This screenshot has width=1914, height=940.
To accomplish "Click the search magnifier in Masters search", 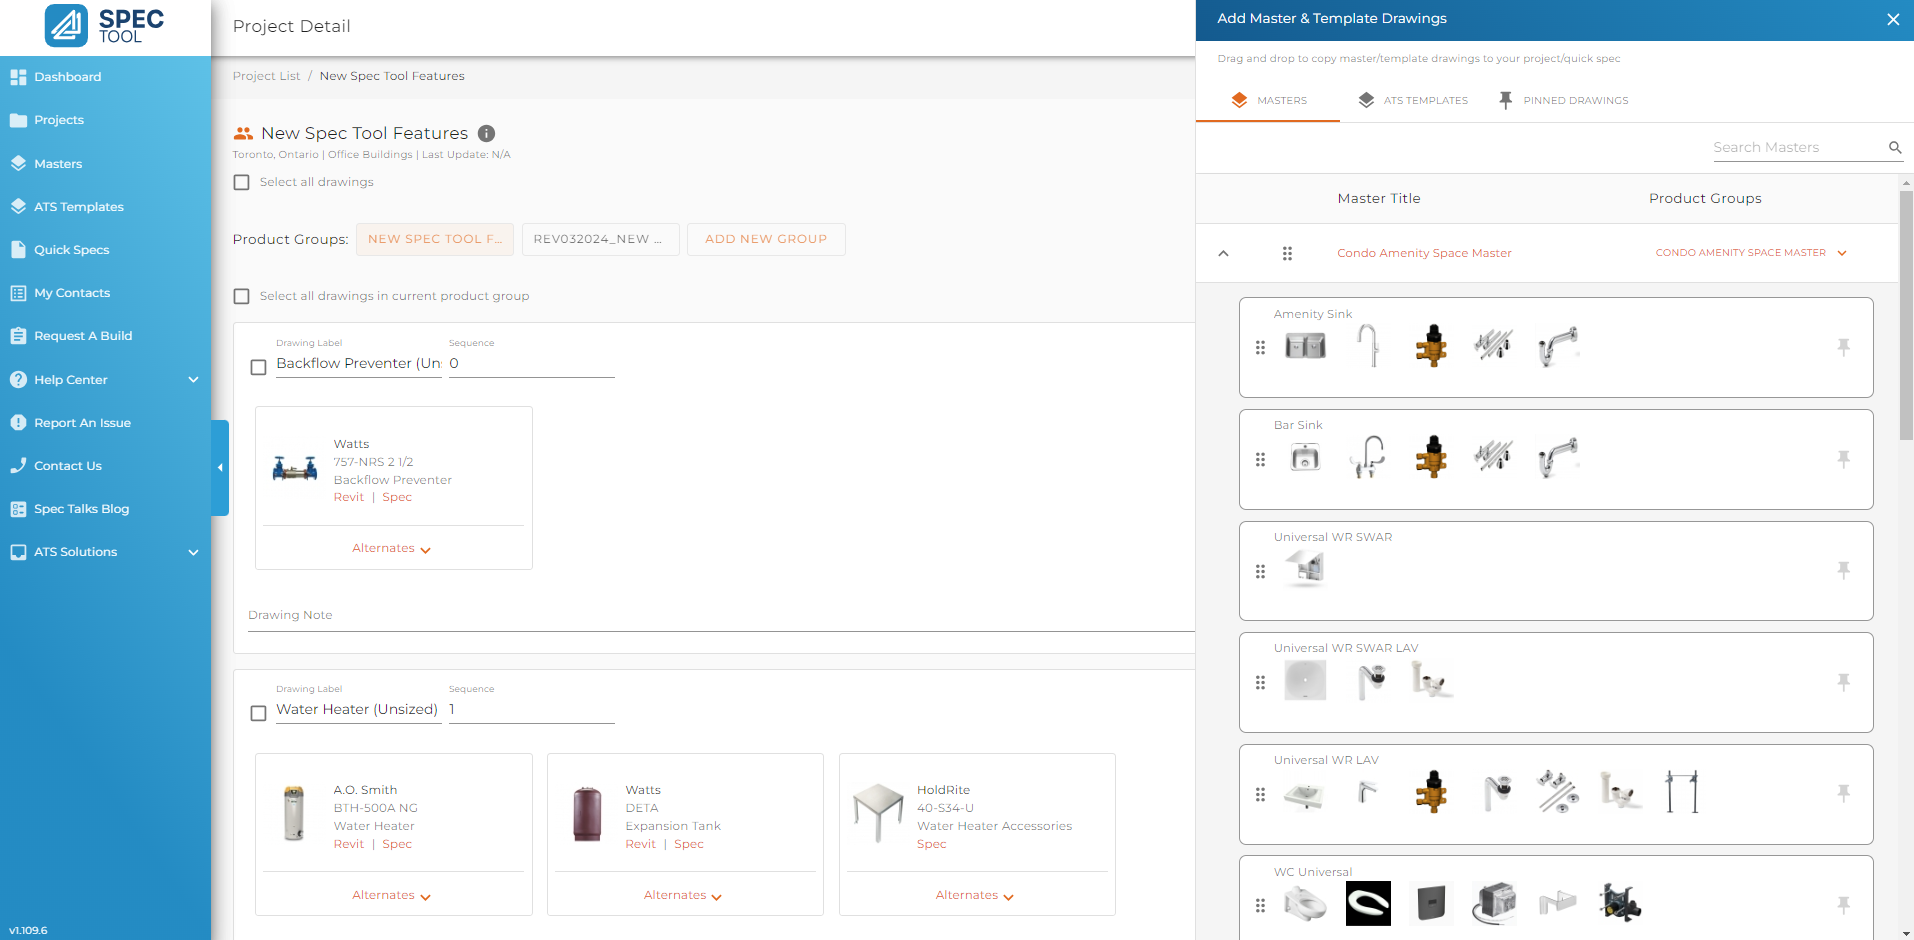I will coord(1894,147).
